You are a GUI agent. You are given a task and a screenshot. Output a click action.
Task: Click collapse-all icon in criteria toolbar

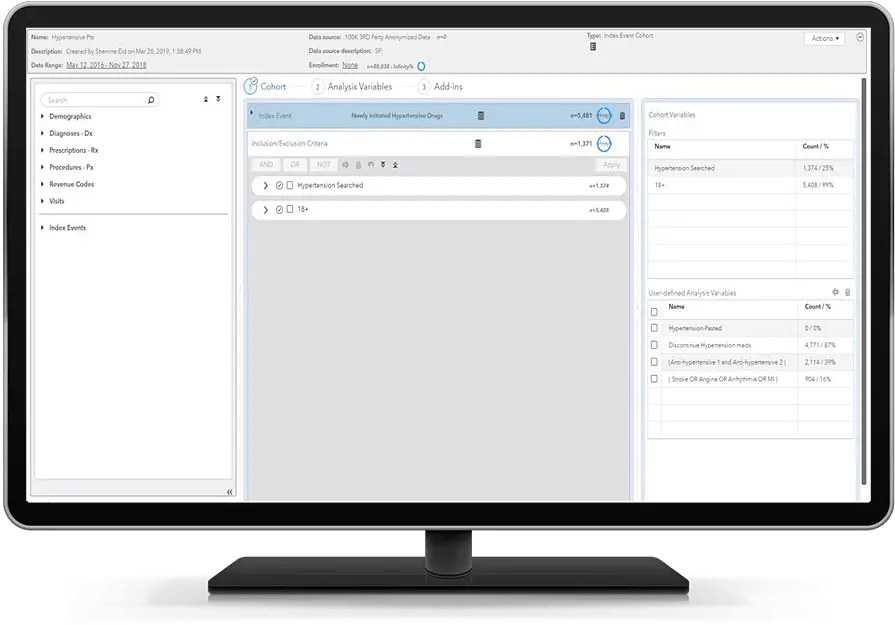395,165
